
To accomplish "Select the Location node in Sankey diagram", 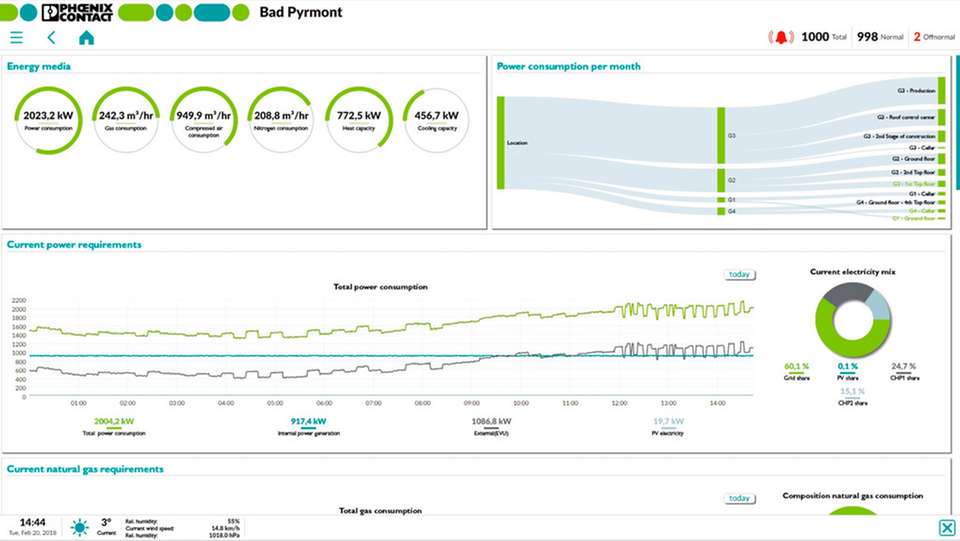I will pyautogui.click(x=501, y=142).
